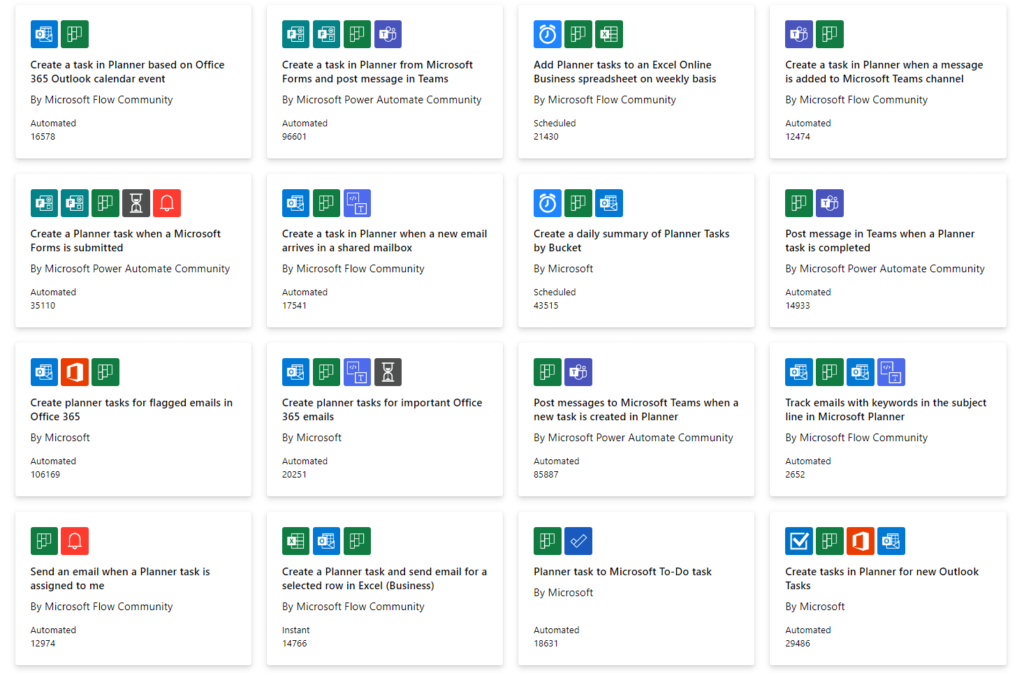Click the Outlook icon on the calendar event template
The width and height of the screenshot is (1024, 673).
[x=44, y=34]
